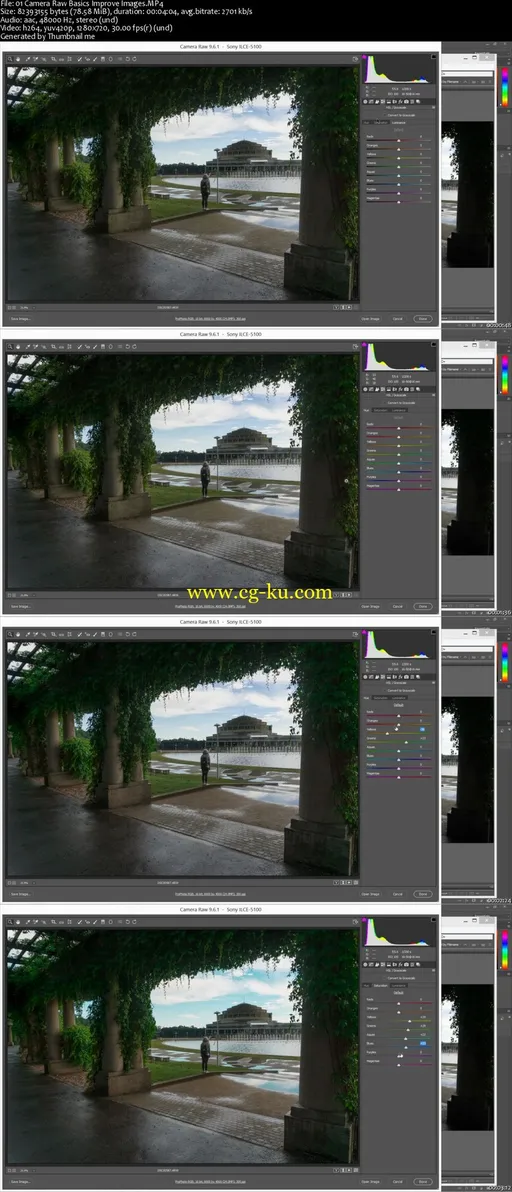Click the Default link in the third frame
Image resolution: width=512 pixels, height=1192 pixels.
399,705
